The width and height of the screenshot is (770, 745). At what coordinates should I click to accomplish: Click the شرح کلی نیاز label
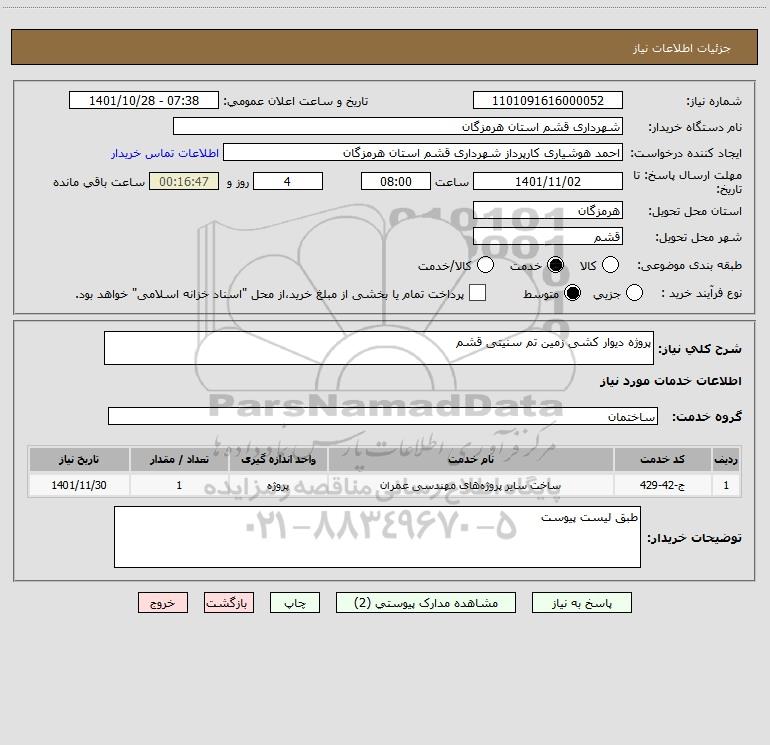(700, 349)
